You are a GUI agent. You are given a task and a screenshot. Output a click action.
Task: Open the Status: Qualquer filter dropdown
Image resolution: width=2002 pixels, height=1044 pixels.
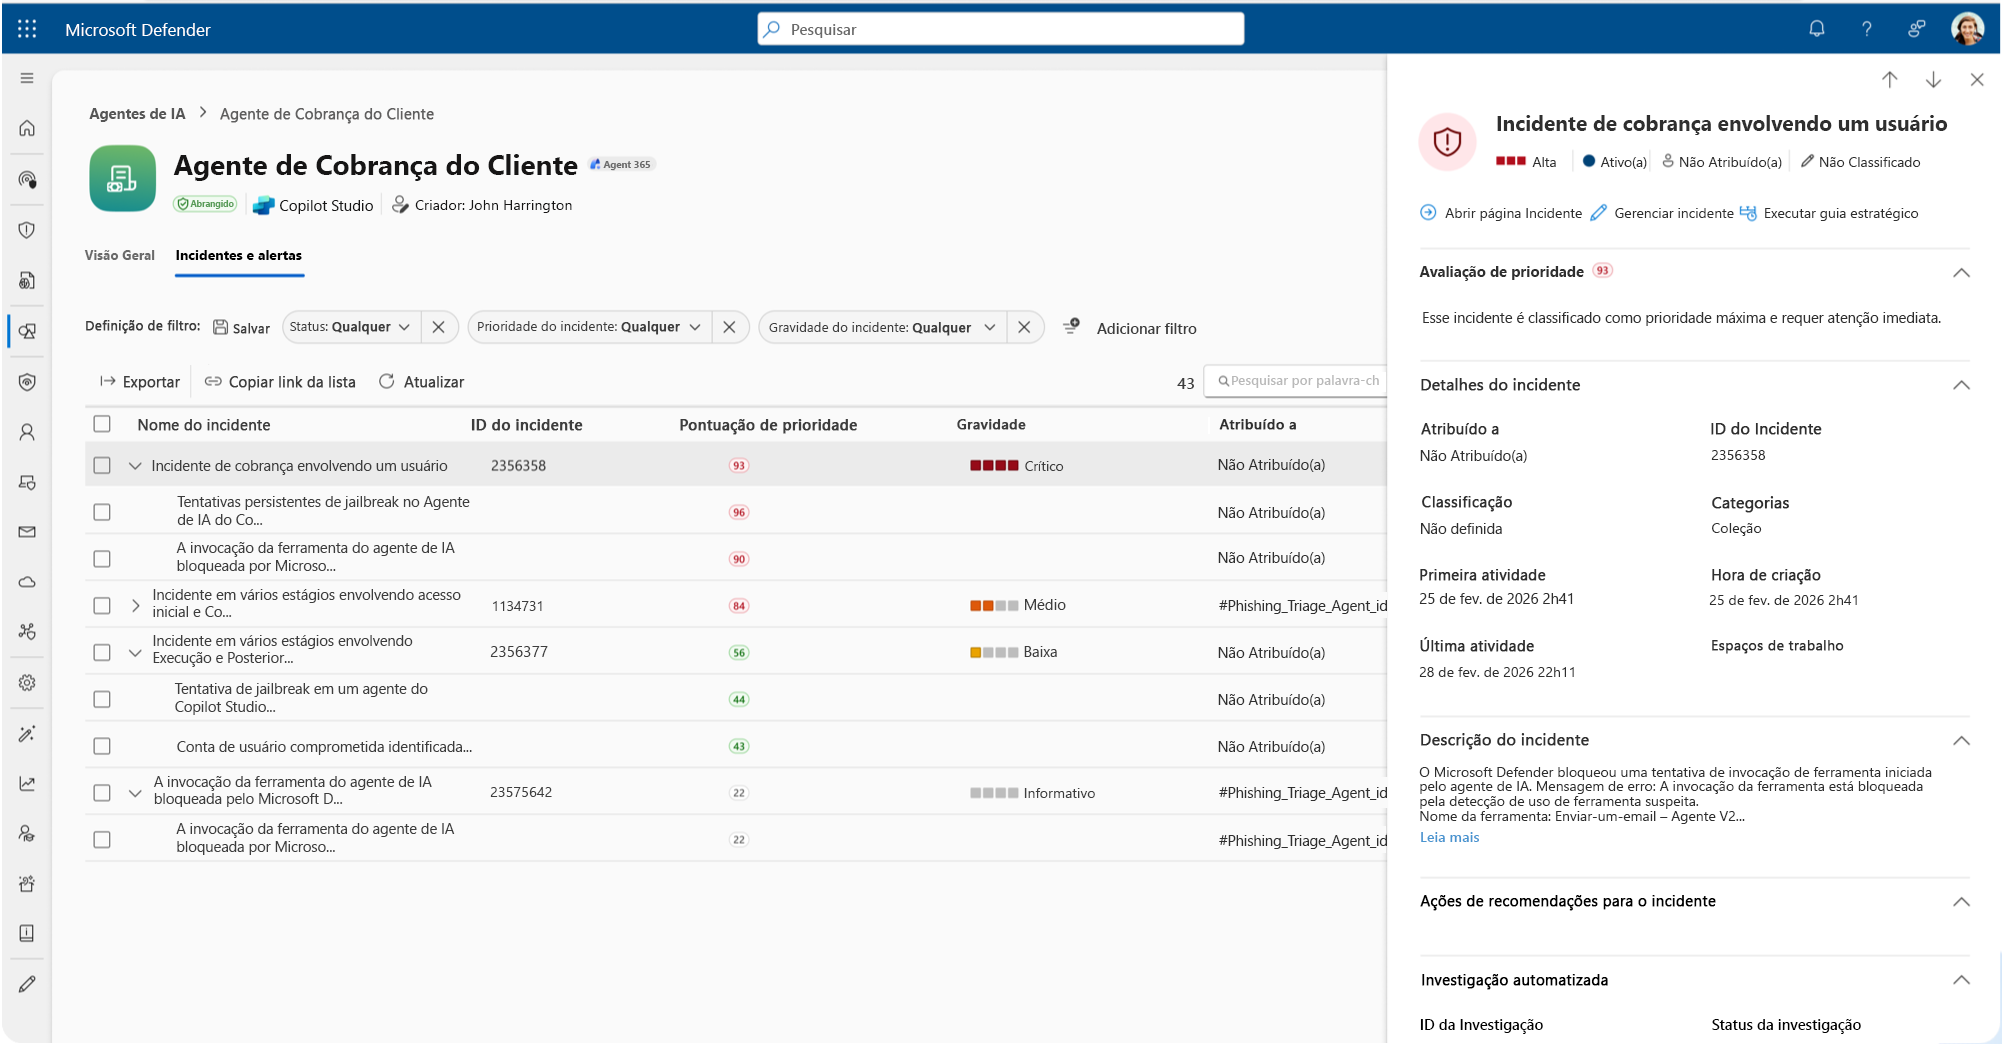[350, 327]
